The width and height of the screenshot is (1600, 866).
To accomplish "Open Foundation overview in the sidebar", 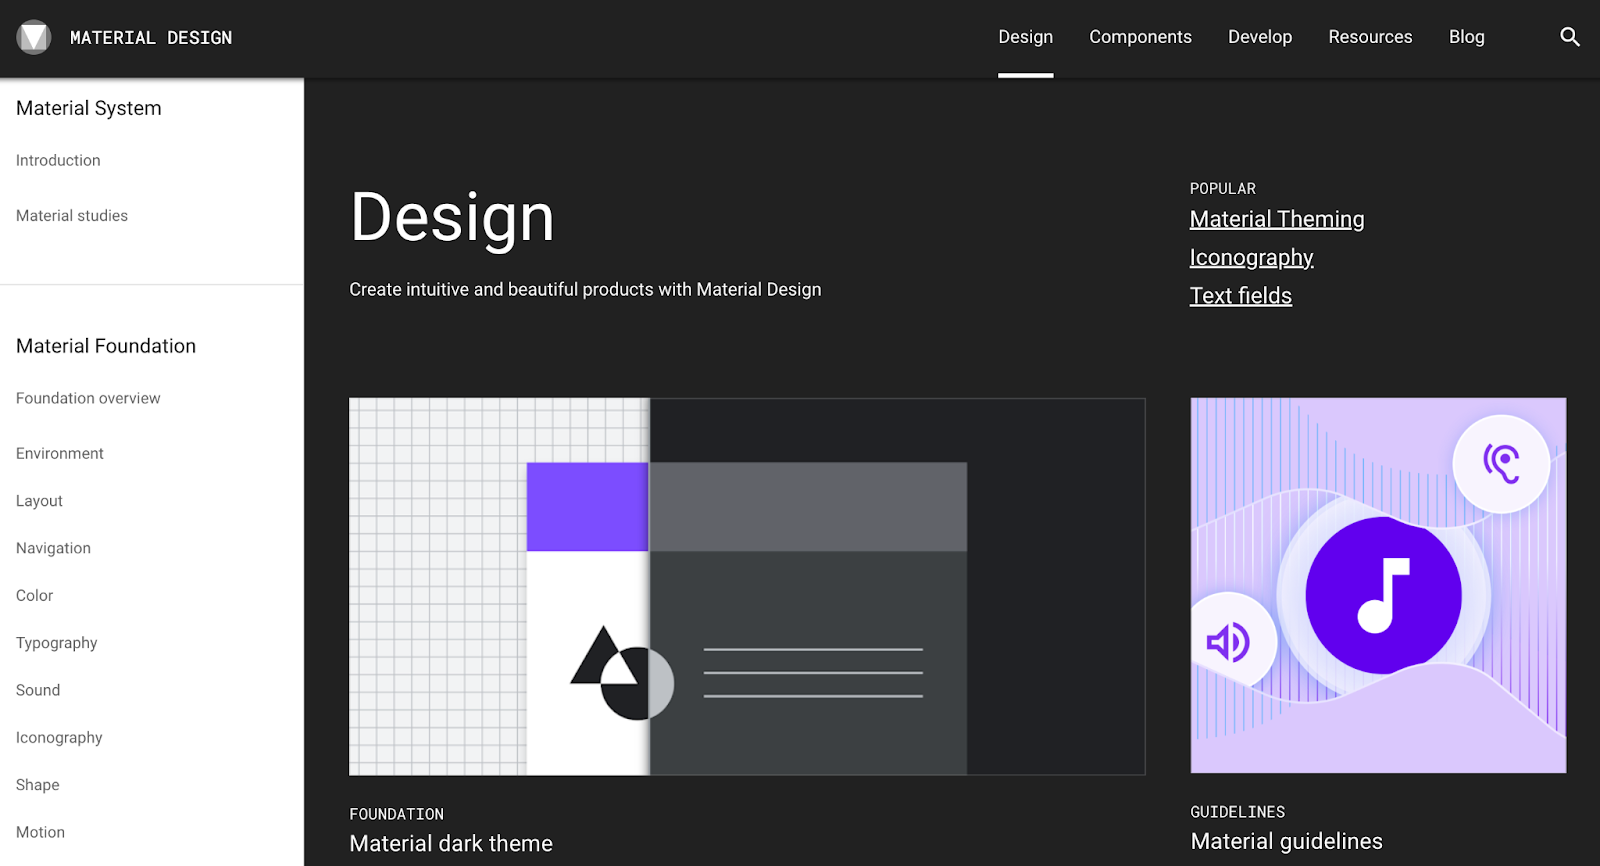I will click(88, 398).
